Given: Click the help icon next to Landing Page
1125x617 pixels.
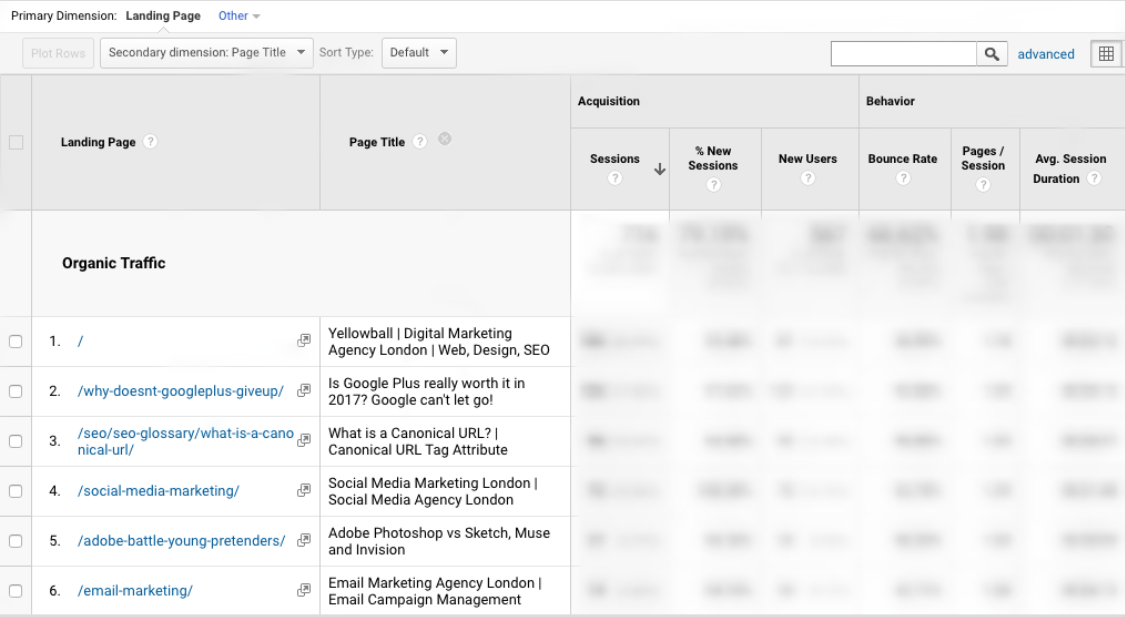Looking at the screenshot, I should 150,143.
